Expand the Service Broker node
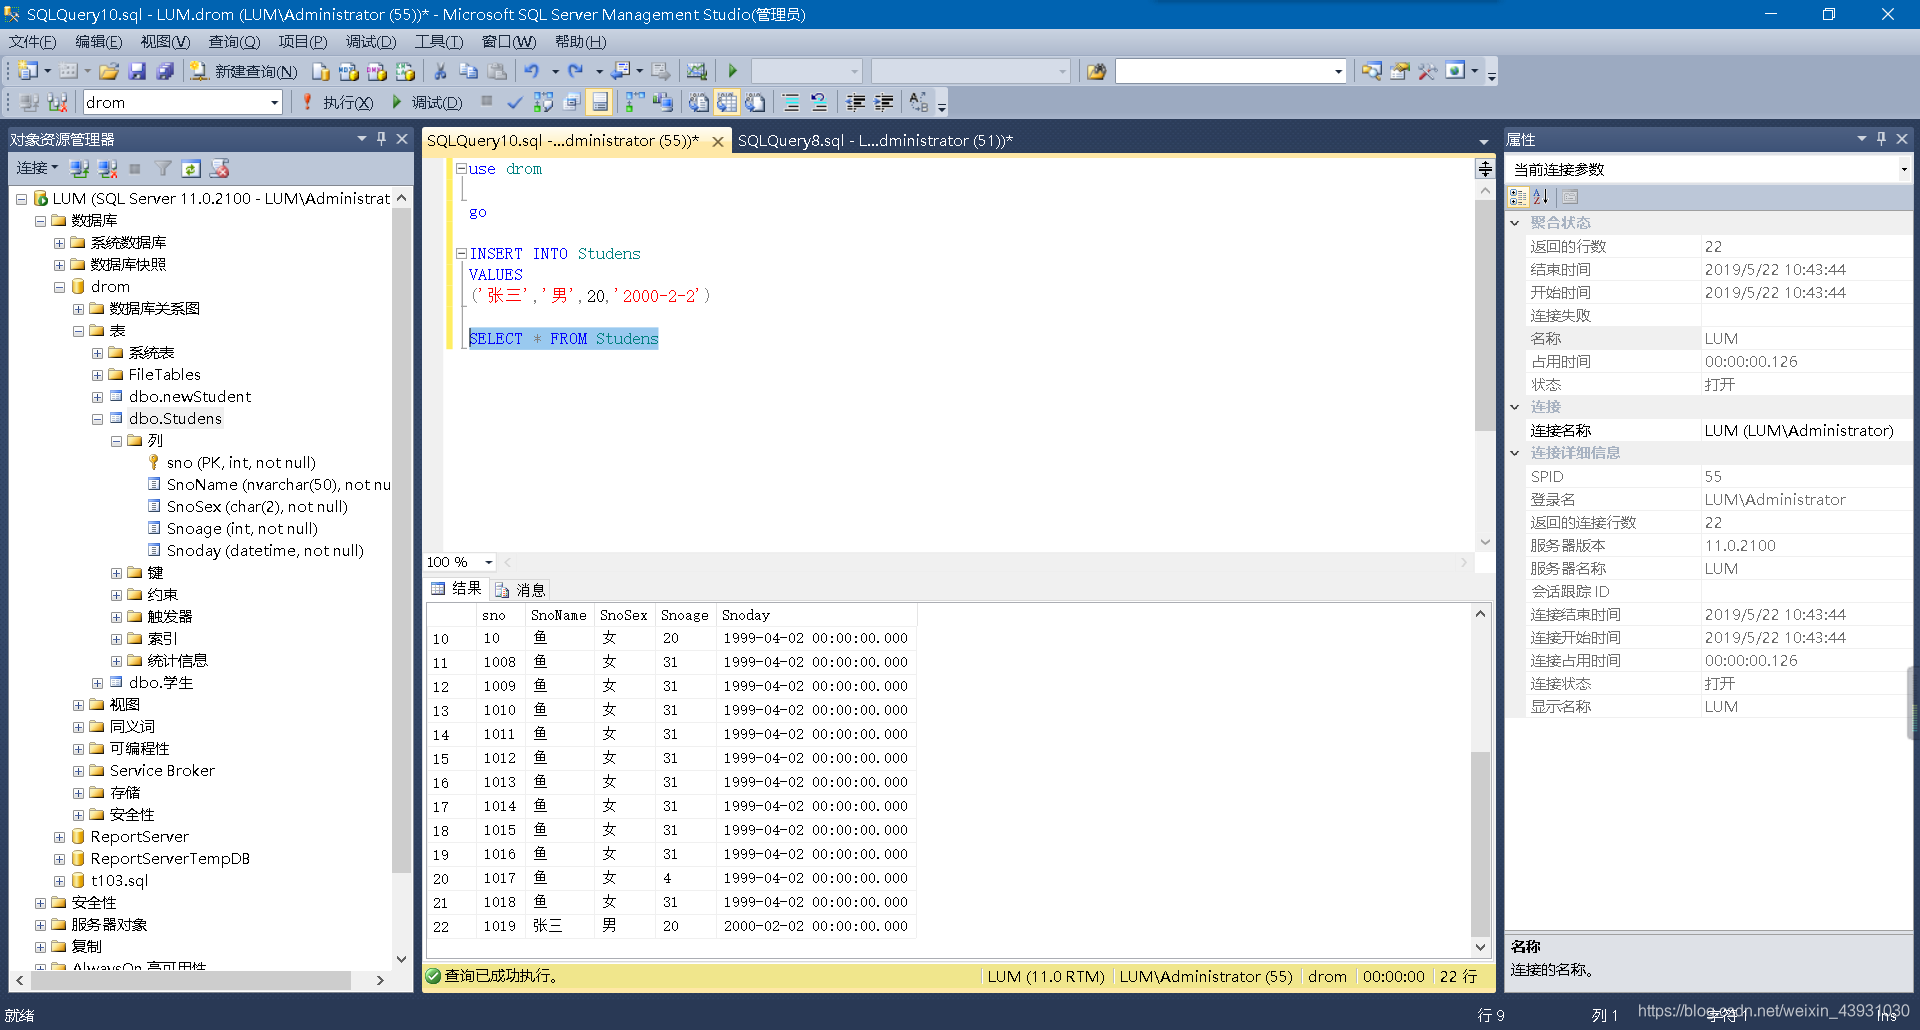 click(78, 771)
